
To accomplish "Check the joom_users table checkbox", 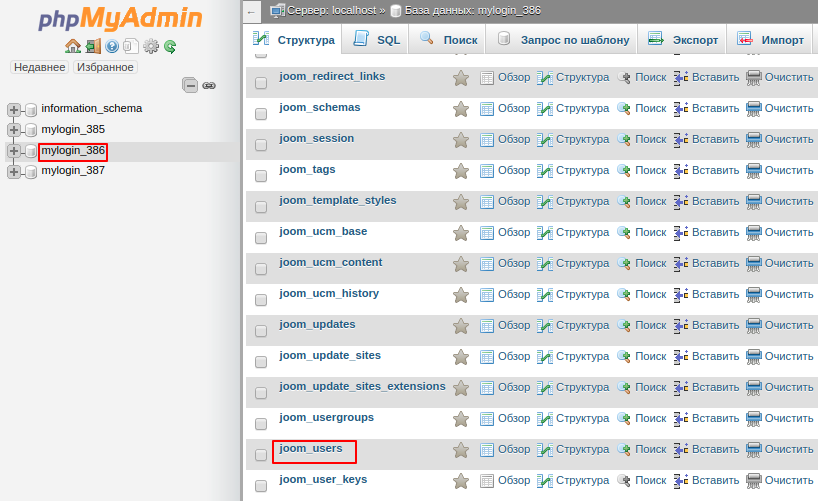I will (x=261, y=455).
